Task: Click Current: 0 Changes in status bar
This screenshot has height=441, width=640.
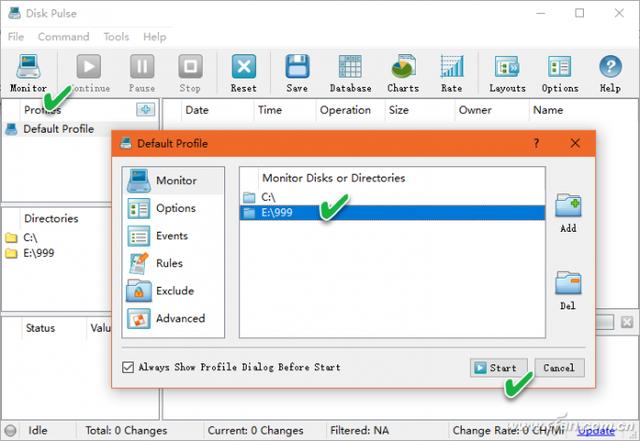Action: [x=256, y=430]
